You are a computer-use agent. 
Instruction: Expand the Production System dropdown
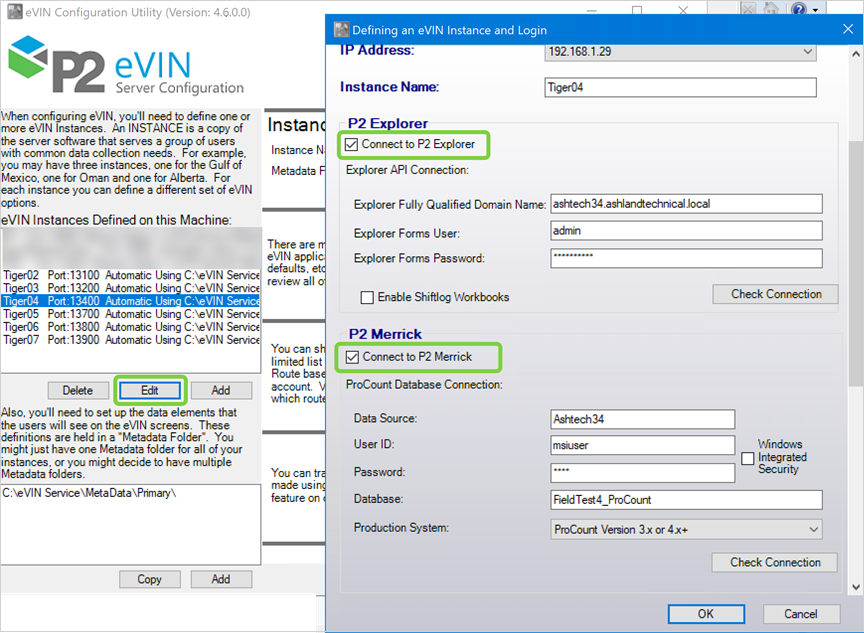(x=813, y=528)
